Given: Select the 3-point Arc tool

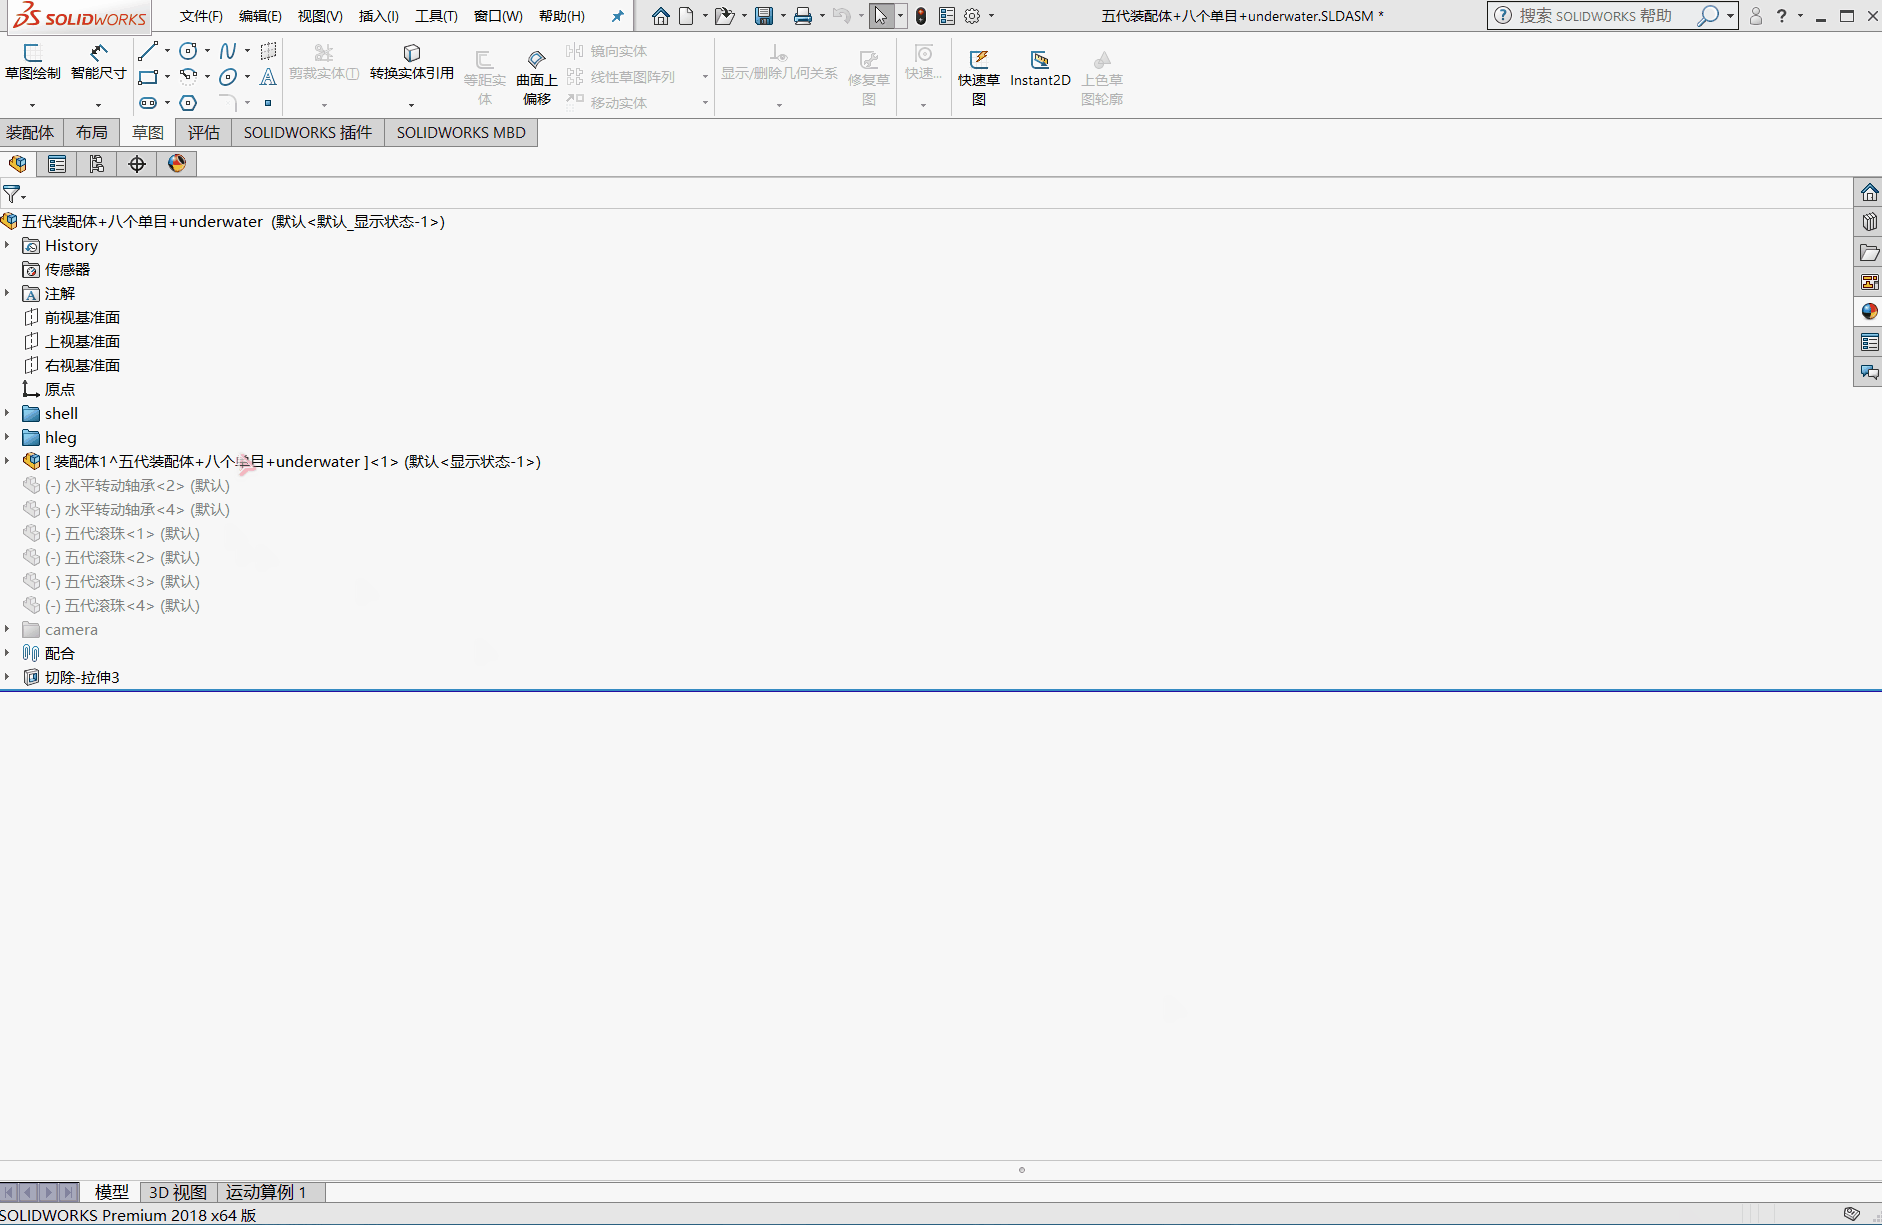Looking at the screenshot, I should pos(188,77).
